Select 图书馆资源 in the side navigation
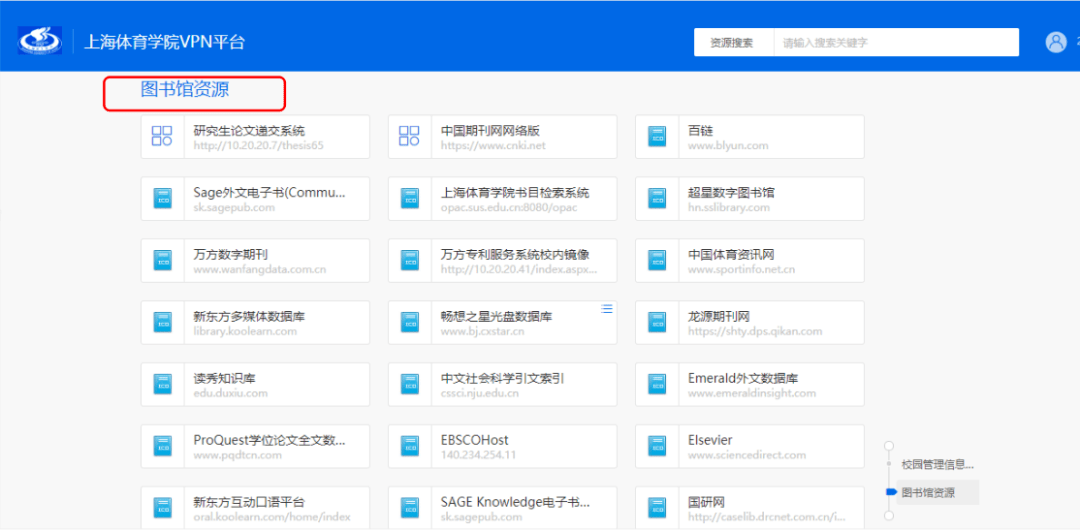Screen dimensions: 1080x531 point(928,492)
